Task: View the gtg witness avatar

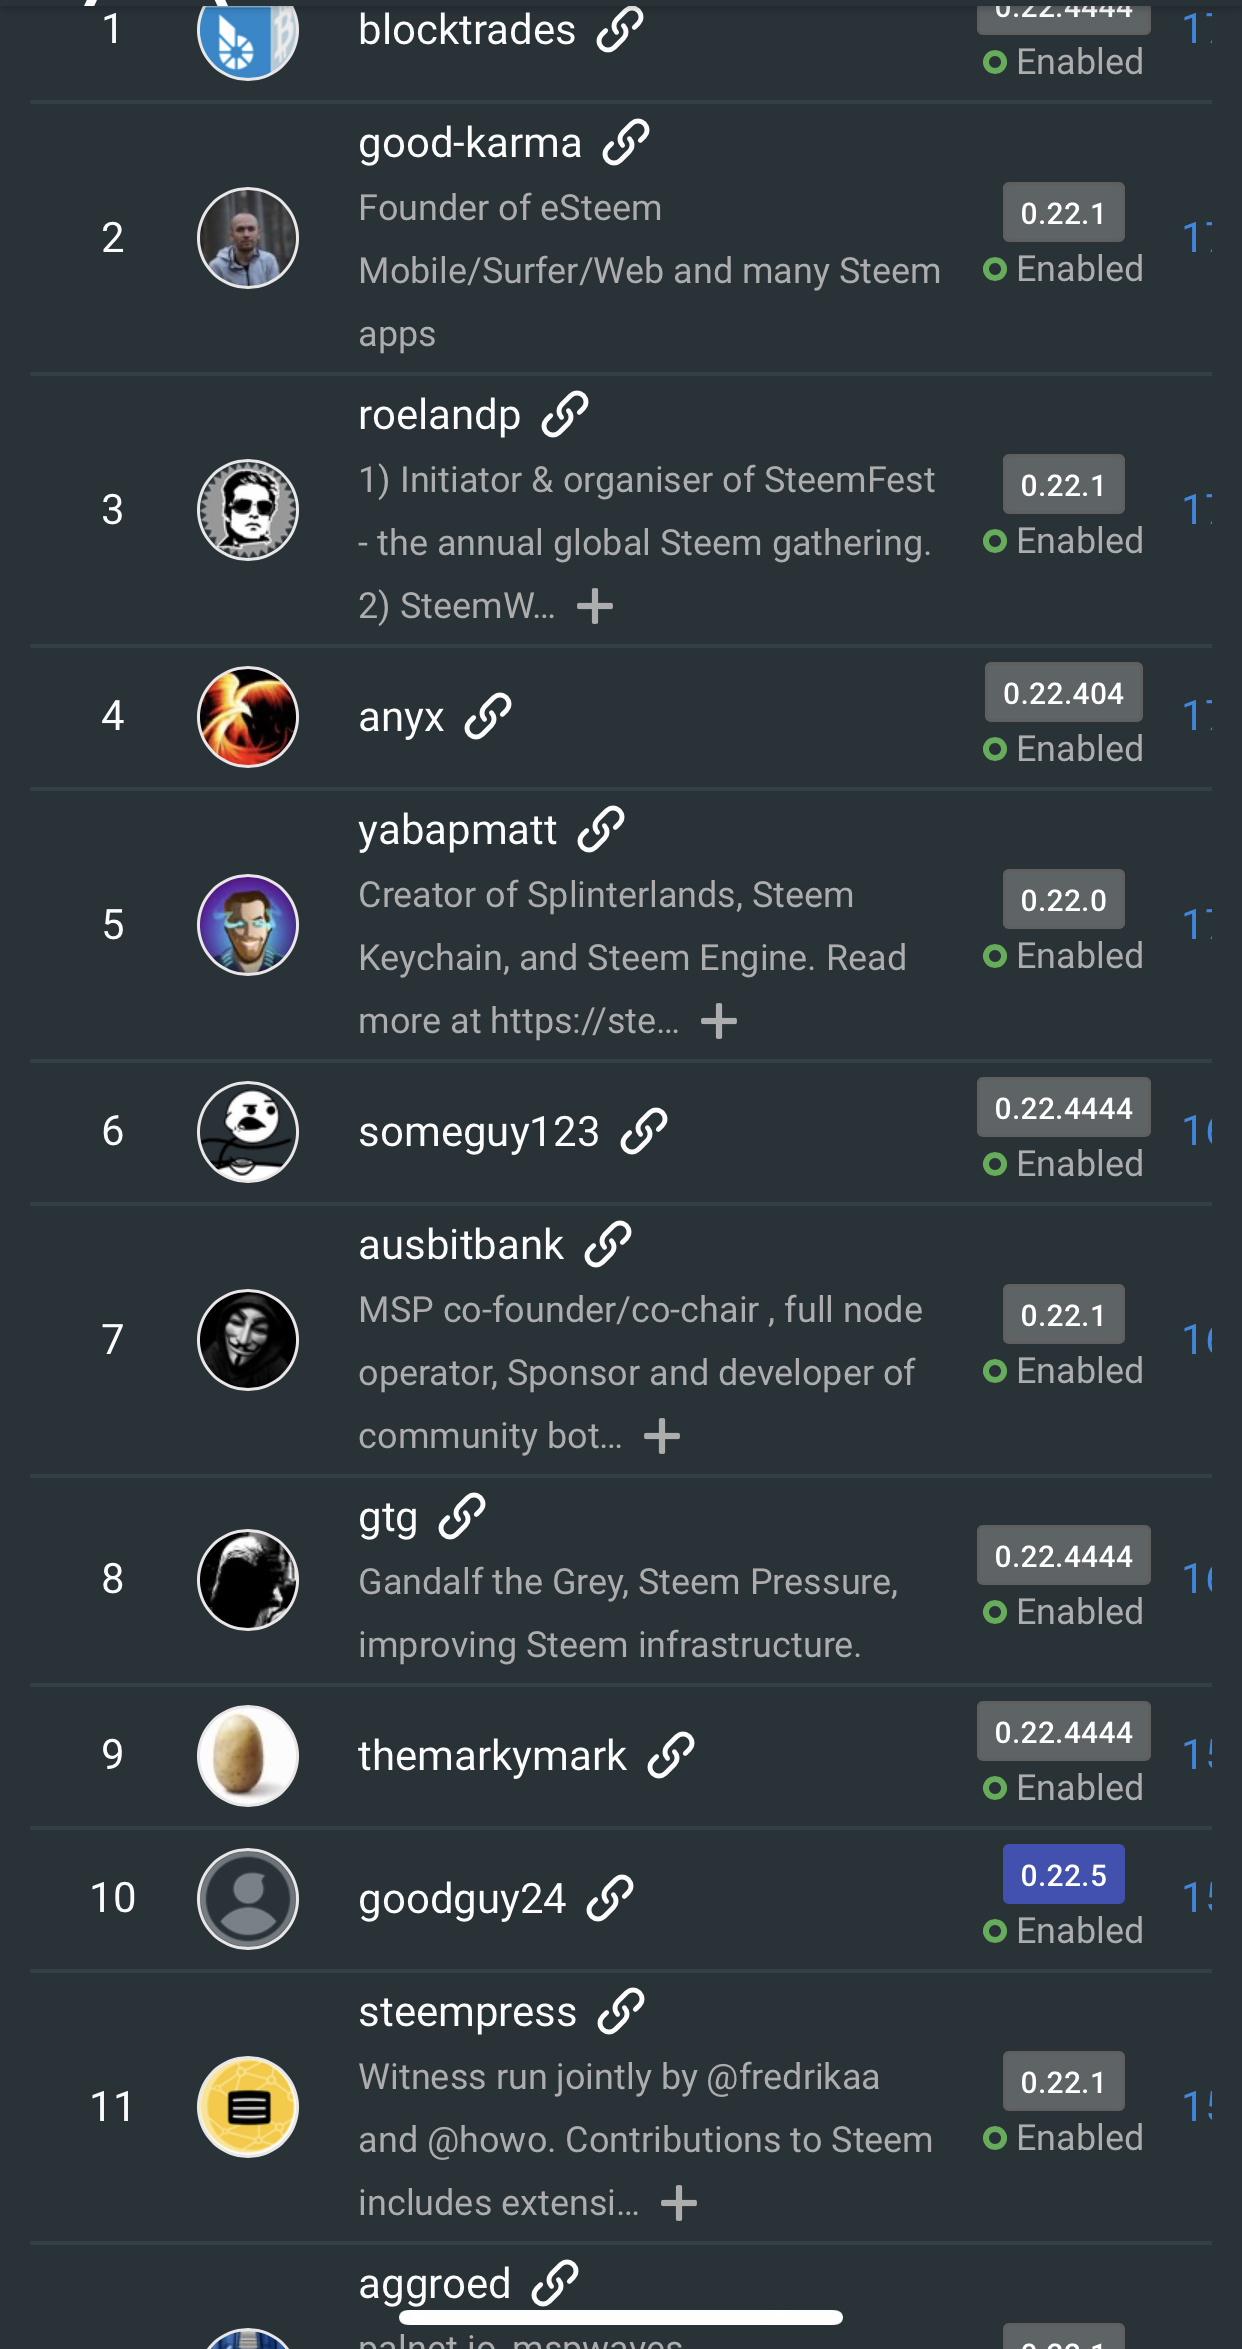Action: pos(248,1580)
